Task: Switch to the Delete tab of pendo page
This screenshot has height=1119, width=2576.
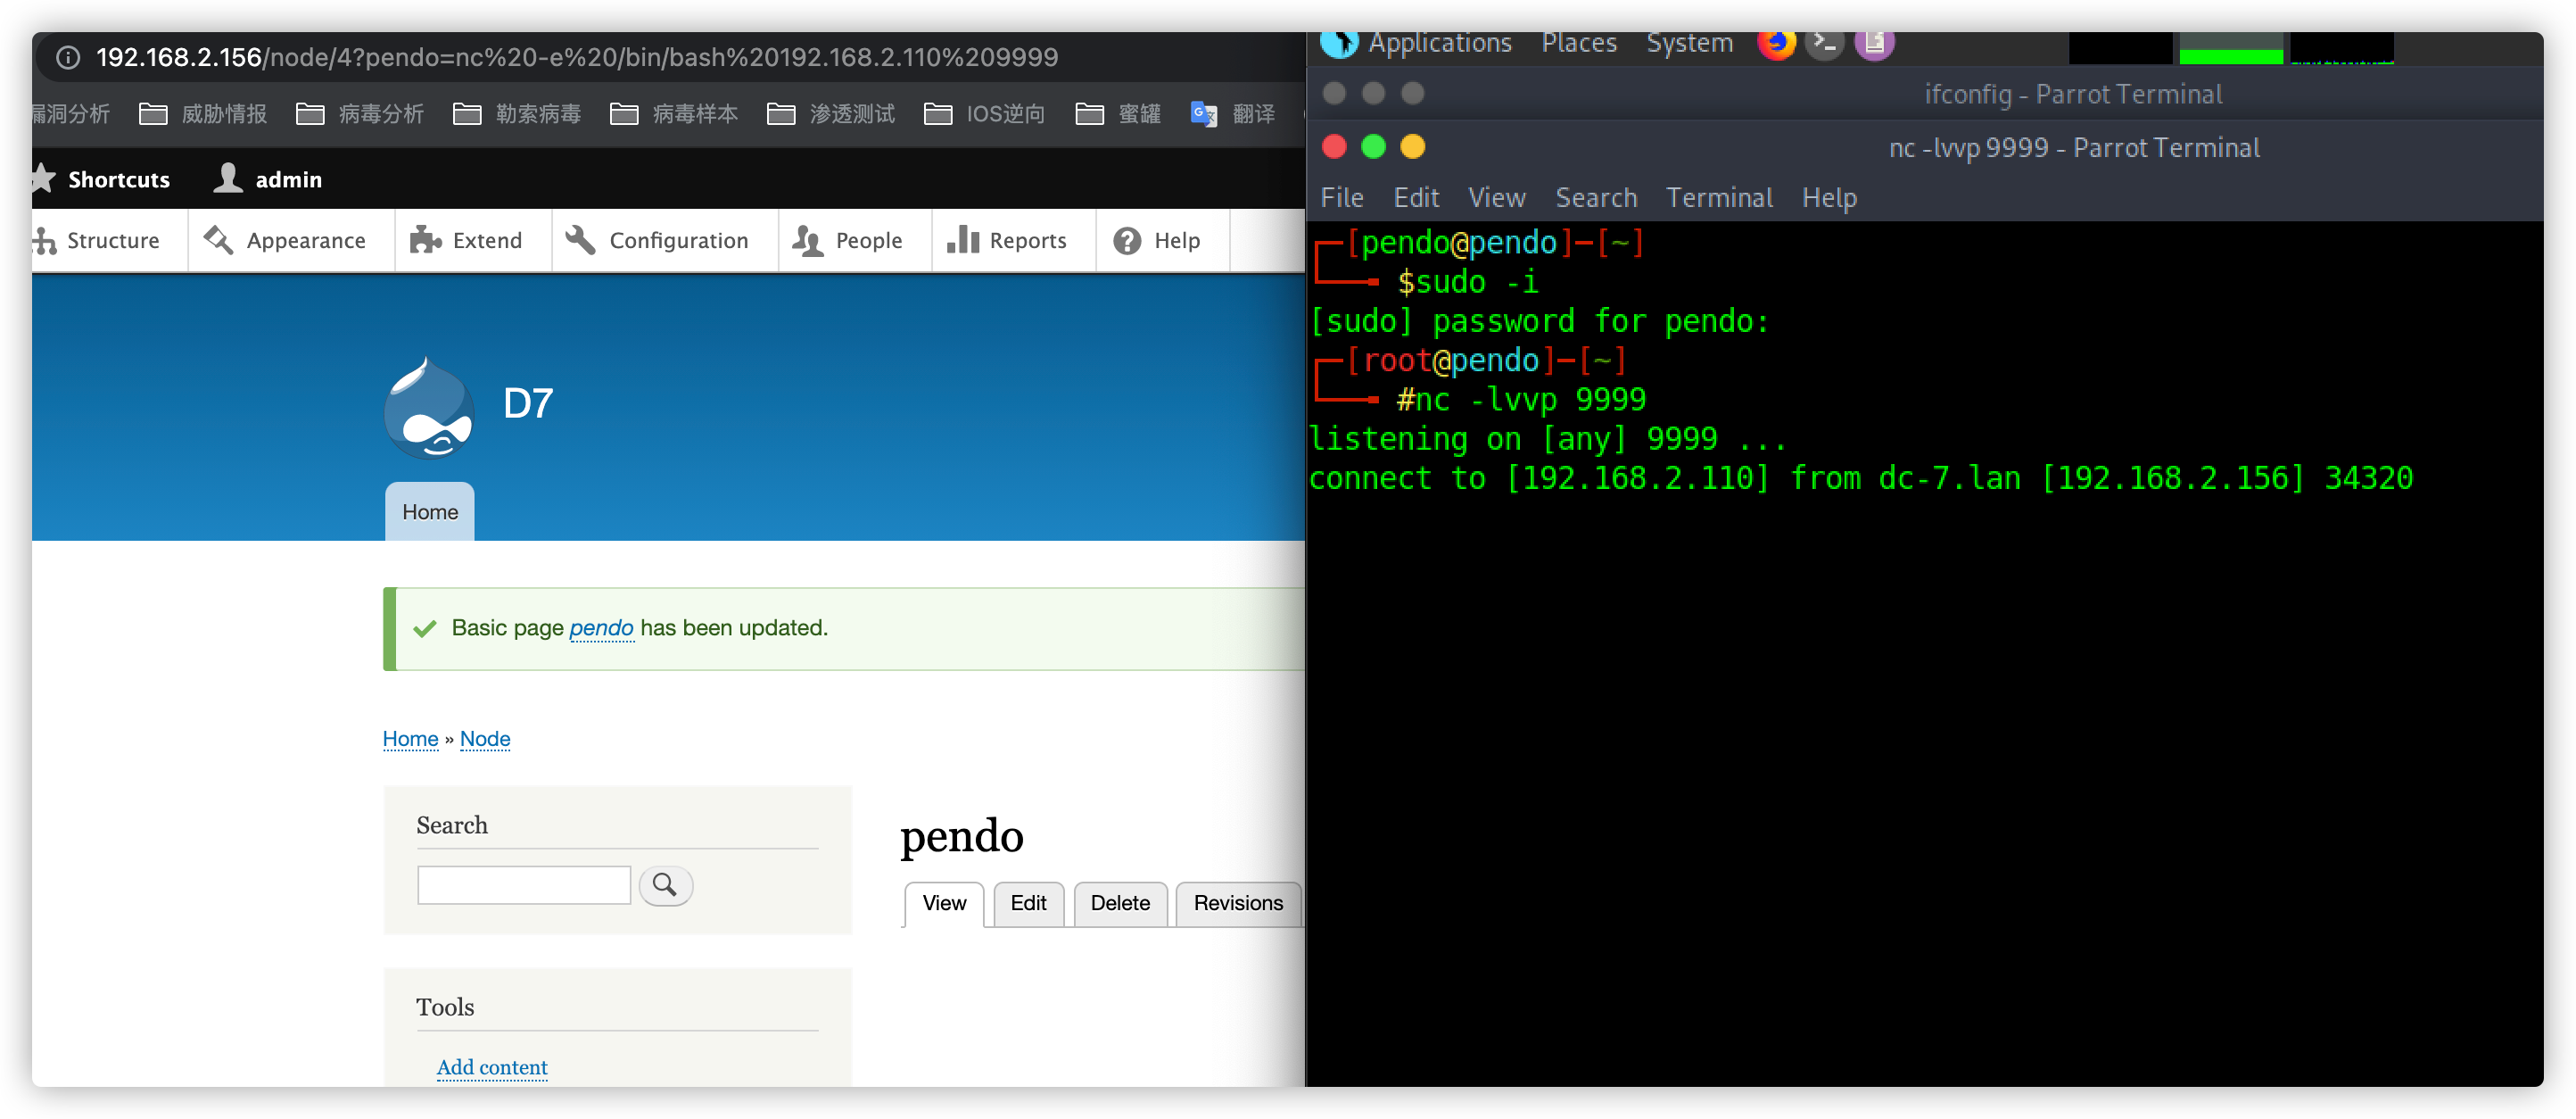Action: point(1120,903)
